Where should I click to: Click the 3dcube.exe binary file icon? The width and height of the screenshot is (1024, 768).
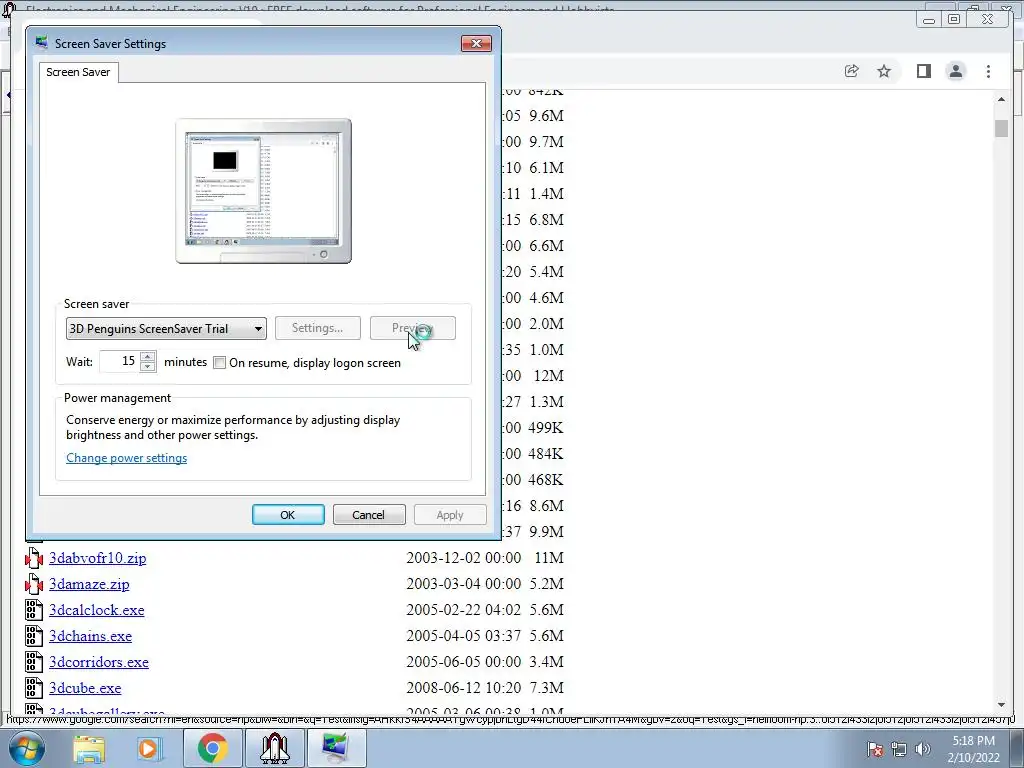tap(34, 688)
